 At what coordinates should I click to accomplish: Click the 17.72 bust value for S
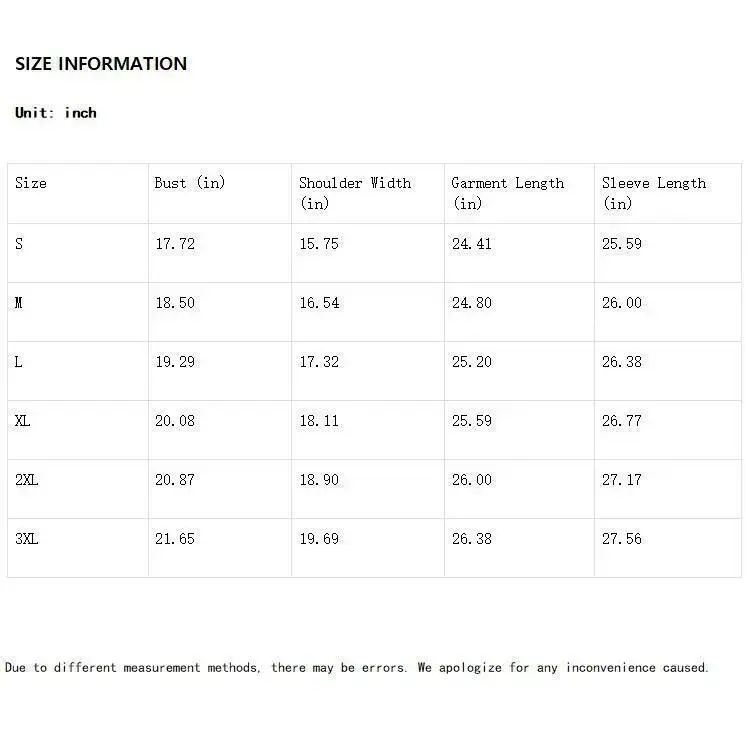(x=175, y=244)
